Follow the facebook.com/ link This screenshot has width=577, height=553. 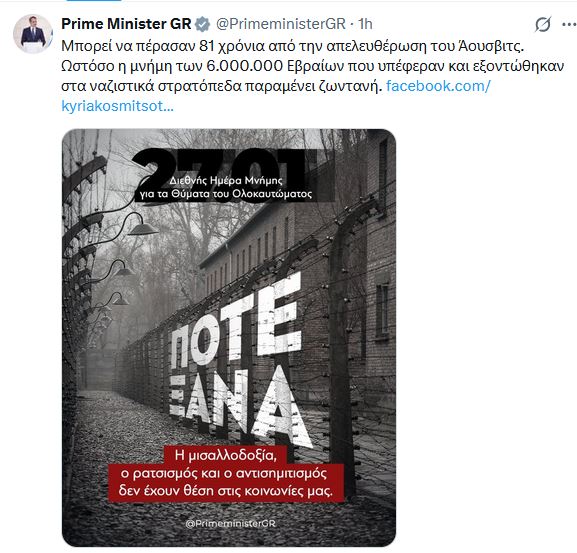point(438,86)
